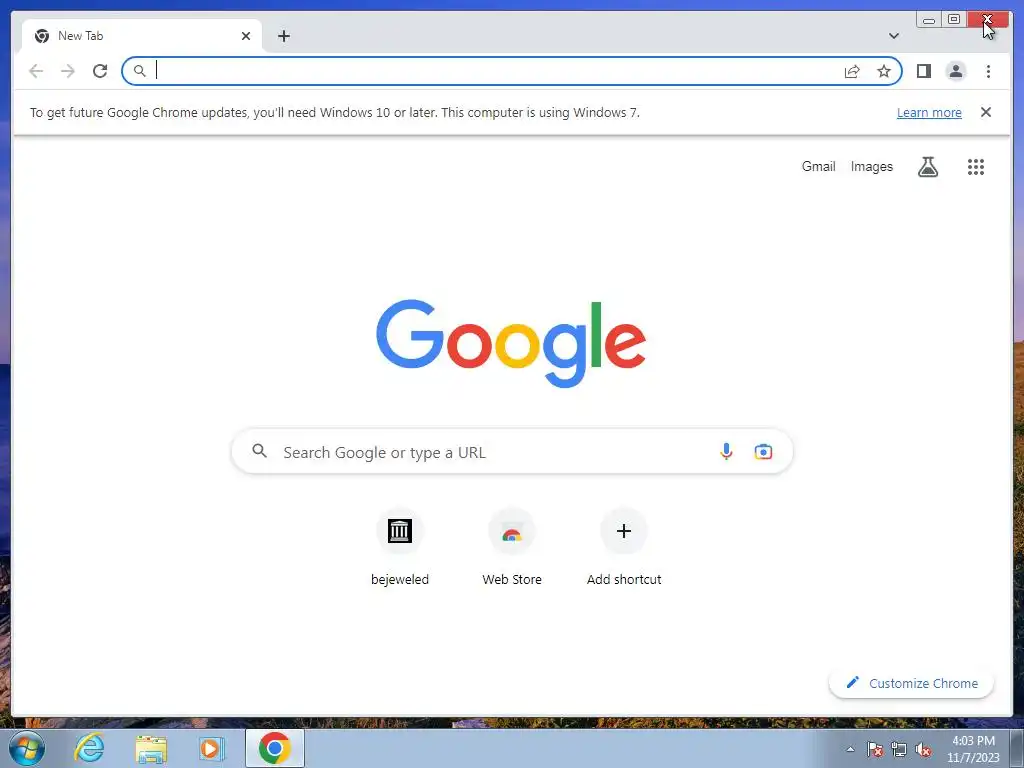Open the network status tray icon
The width and height of the screenshot is (1024, 768).
coord(899,749)
